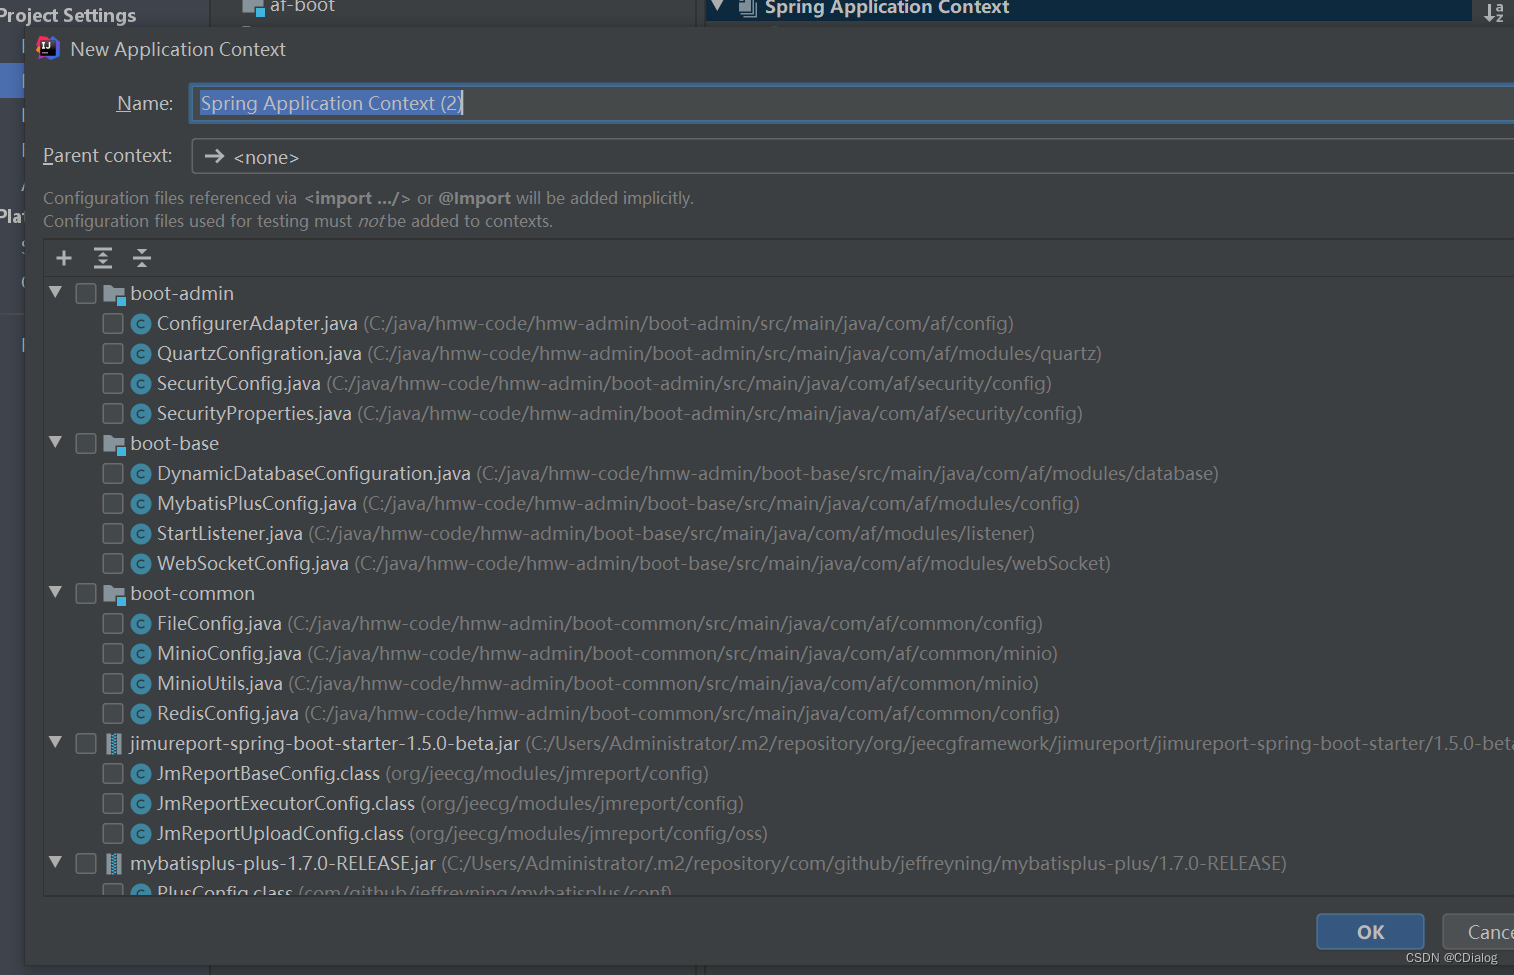This screenshot has height=975, width=1514.
Task: Select the JmReportUploadConfig.class row label
Action: click(x=280, y=834)
